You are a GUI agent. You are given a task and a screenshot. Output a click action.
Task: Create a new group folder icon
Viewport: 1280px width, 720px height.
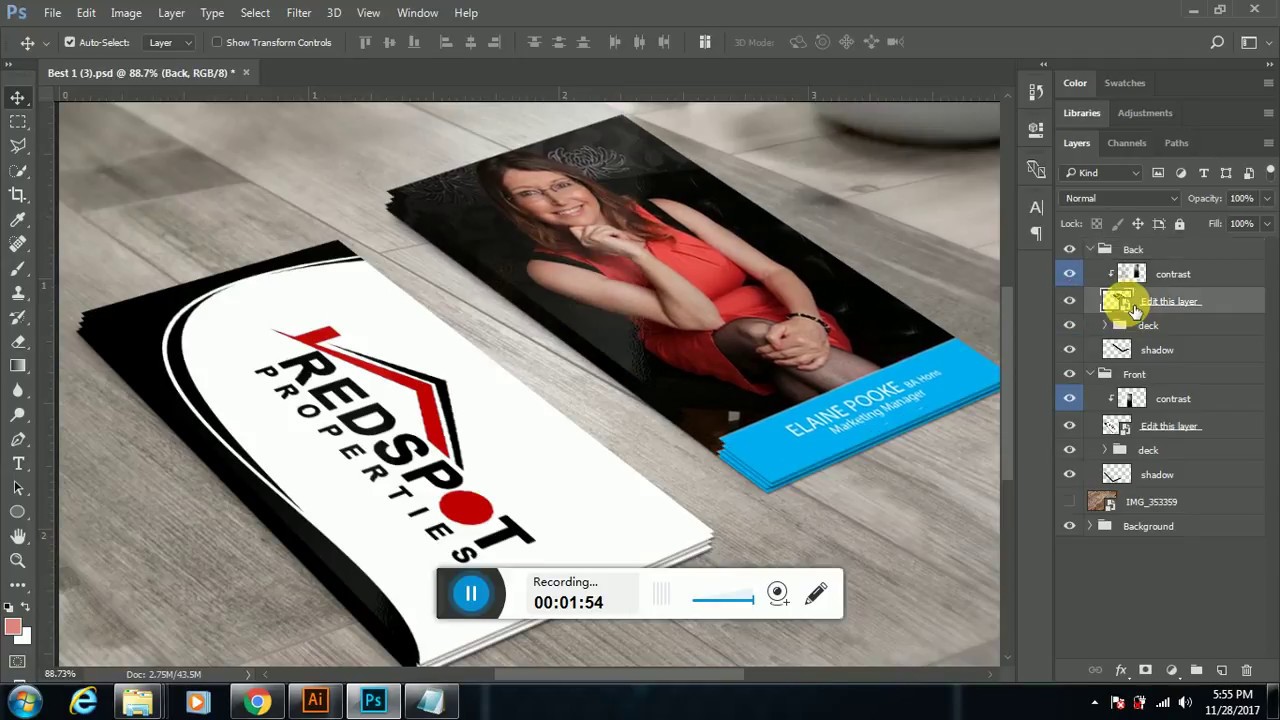tap(1196, 670)
